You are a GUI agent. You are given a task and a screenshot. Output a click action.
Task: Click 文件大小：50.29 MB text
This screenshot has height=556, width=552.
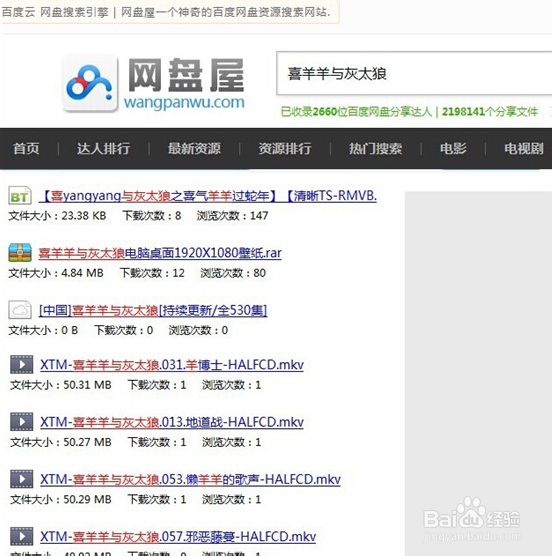tap(61, 499)
